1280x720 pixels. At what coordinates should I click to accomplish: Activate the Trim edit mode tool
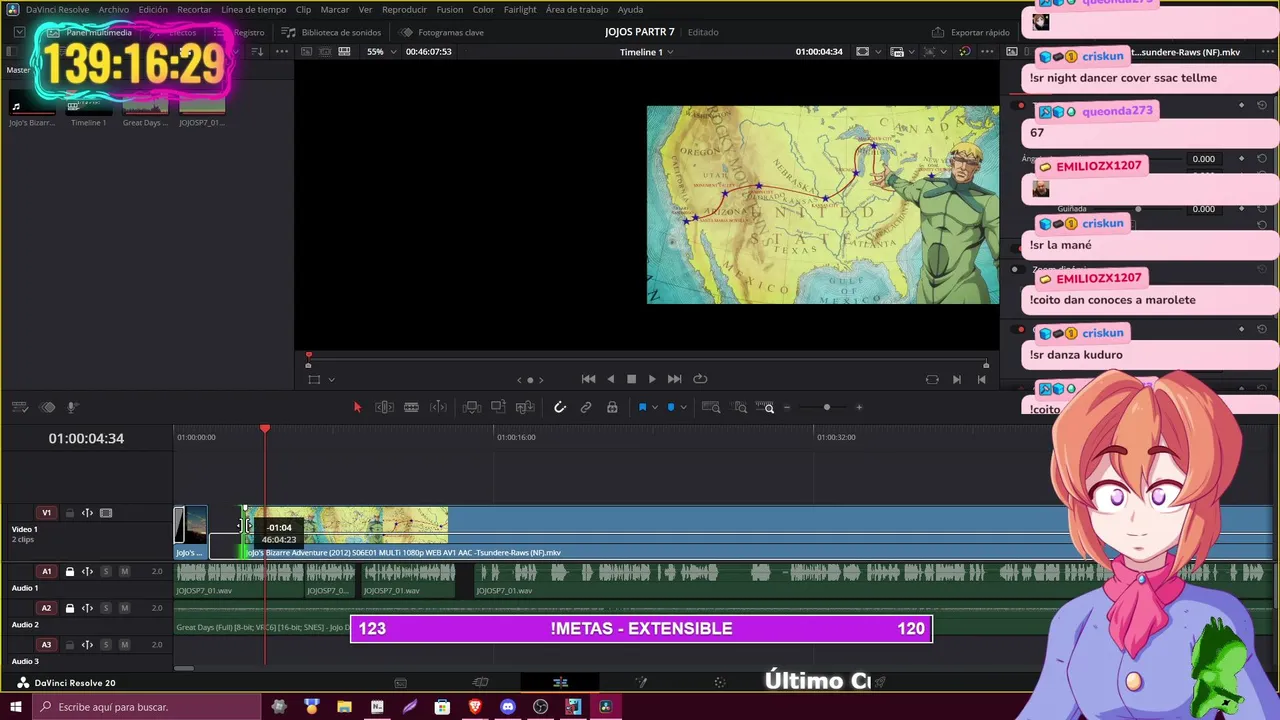tap(384, 407)
